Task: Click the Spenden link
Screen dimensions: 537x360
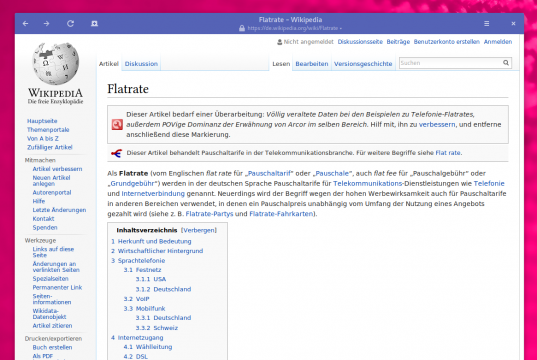Action: tap(45, 227)
